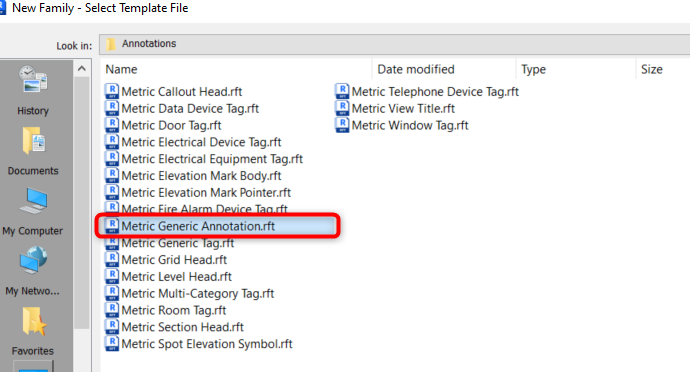This screenshot has width=690, height=372.
Task: Click the Type column header
Action: pos(576,70)
